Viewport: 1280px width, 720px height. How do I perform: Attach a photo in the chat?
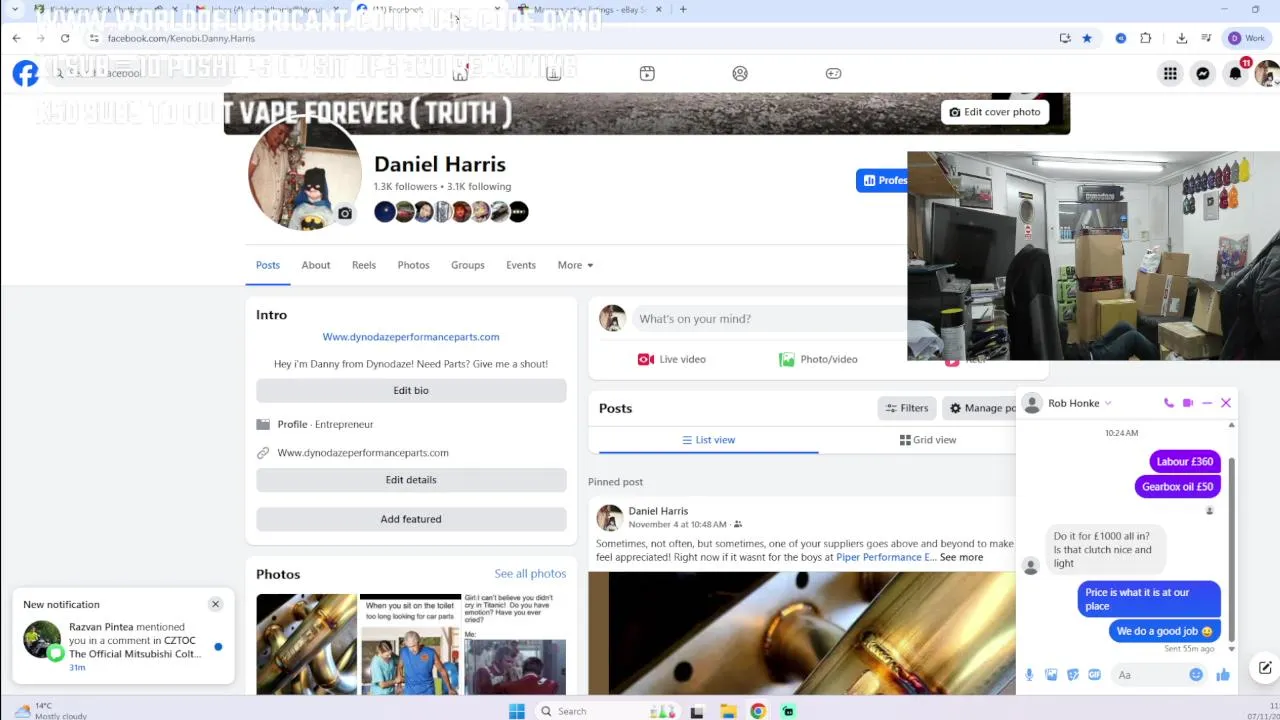(x=1051, y=675)
